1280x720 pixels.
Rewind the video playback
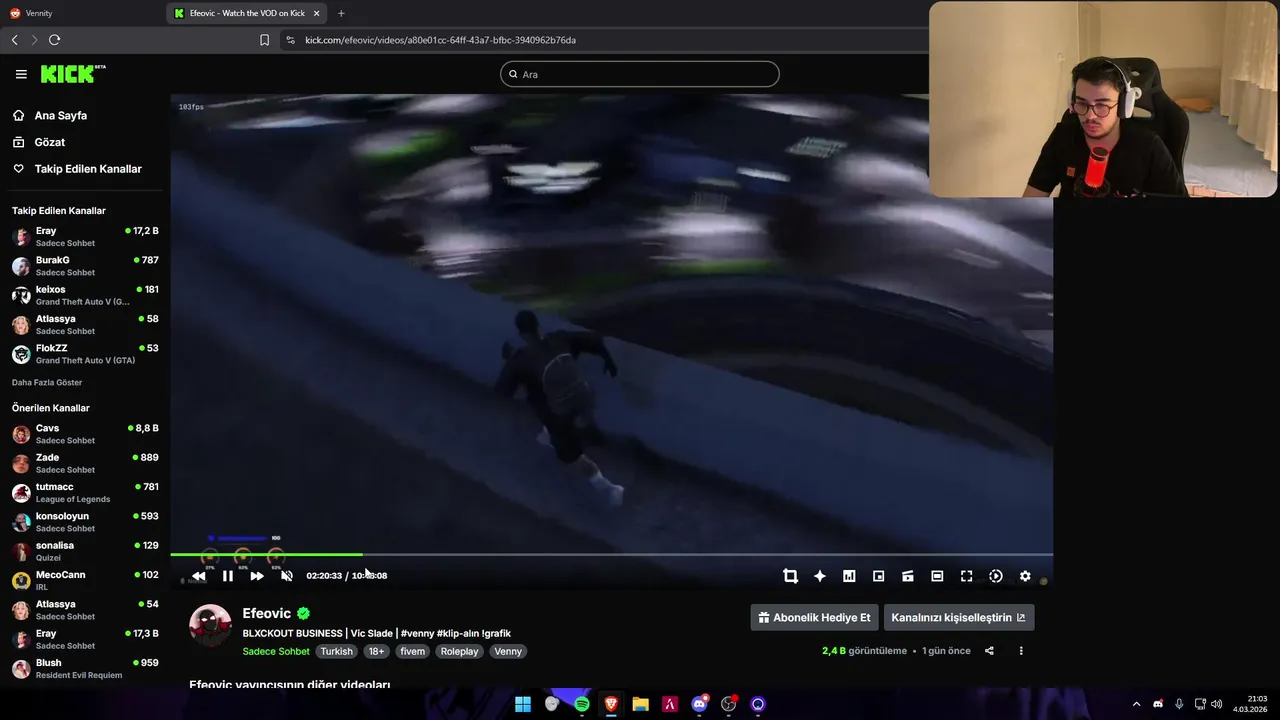tap(198, 576)
